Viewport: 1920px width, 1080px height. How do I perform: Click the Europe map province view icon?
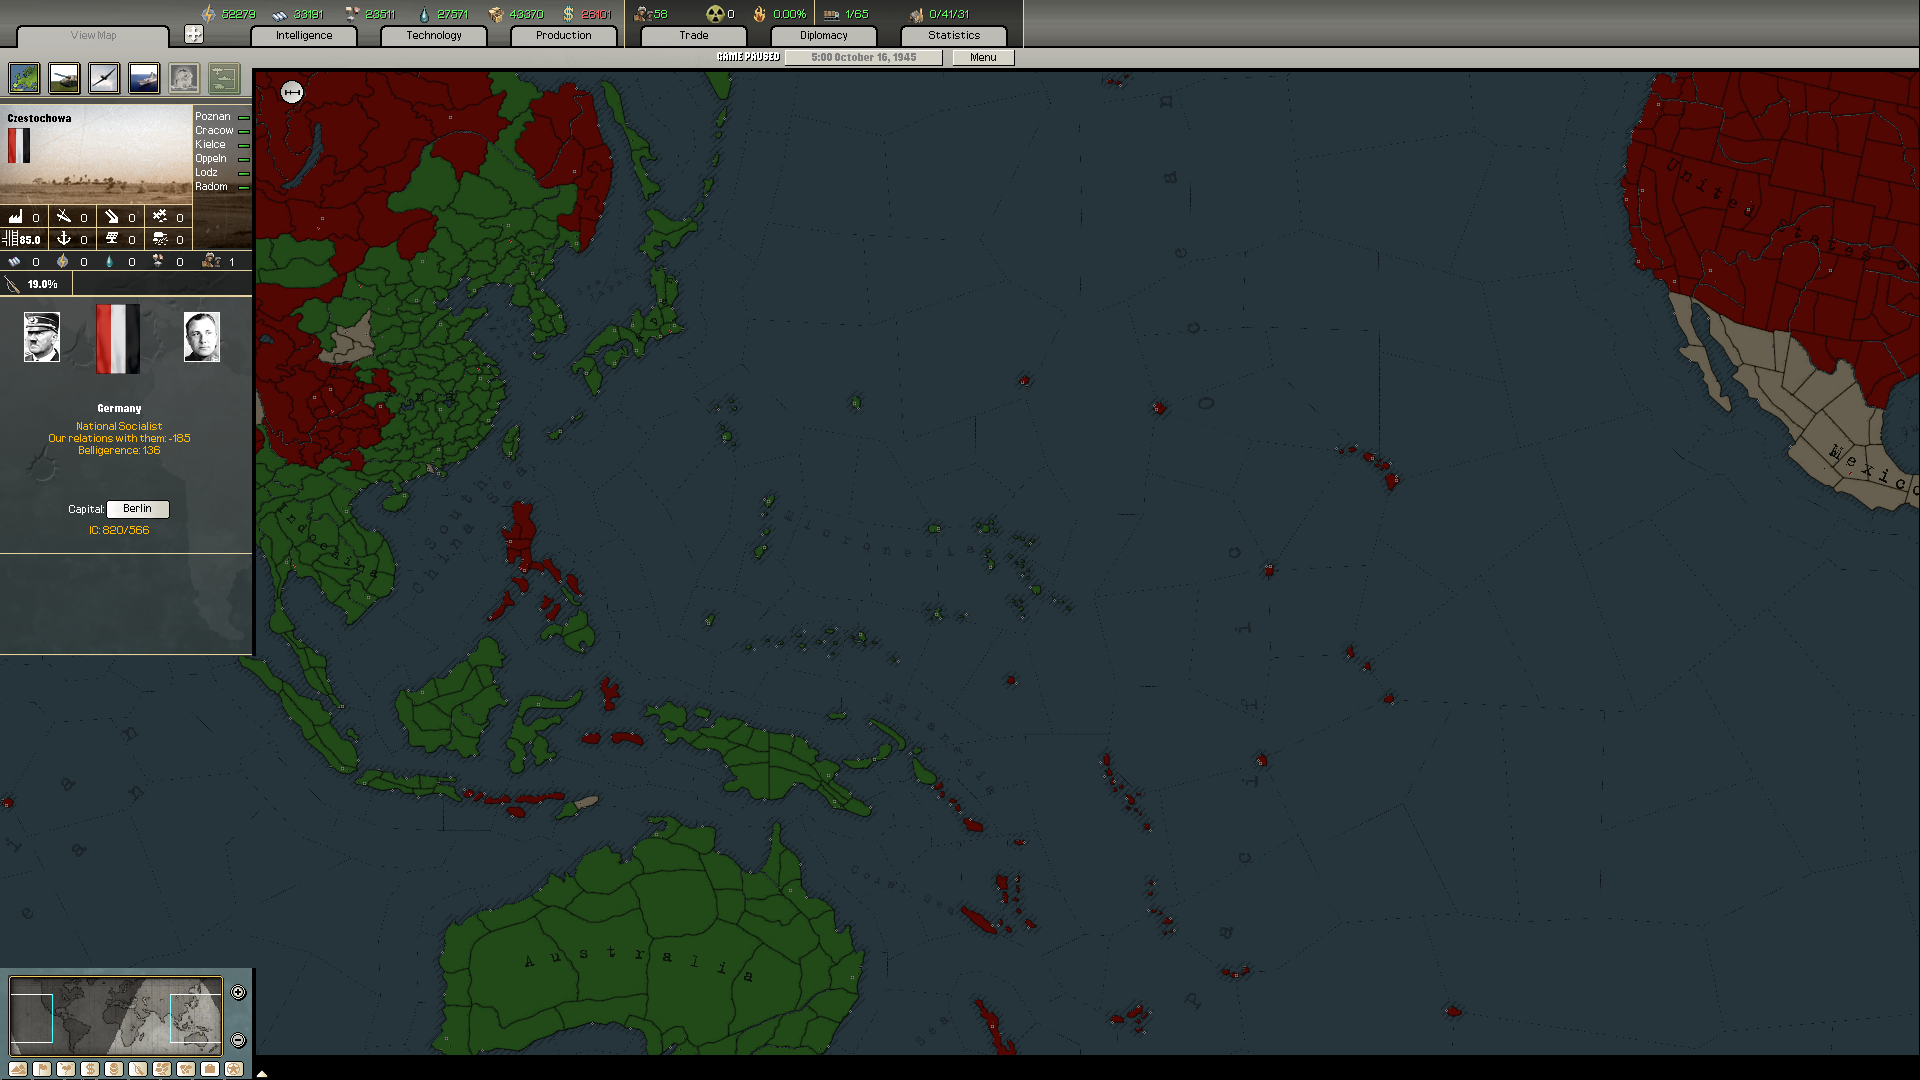coord(24,78)
